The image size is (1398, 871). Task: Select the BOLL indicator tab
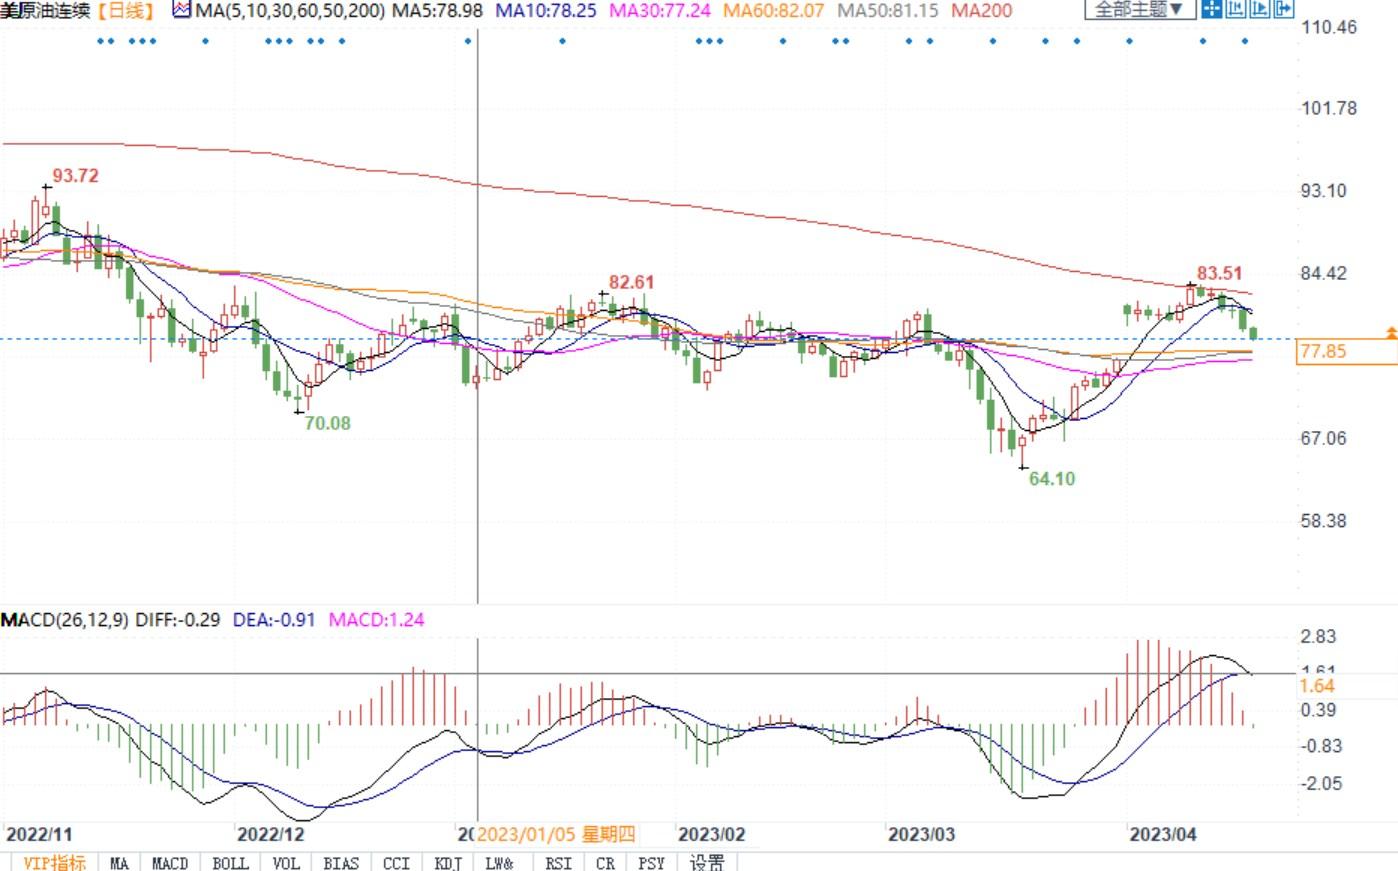pyautogui.click(x=230, y=862)
